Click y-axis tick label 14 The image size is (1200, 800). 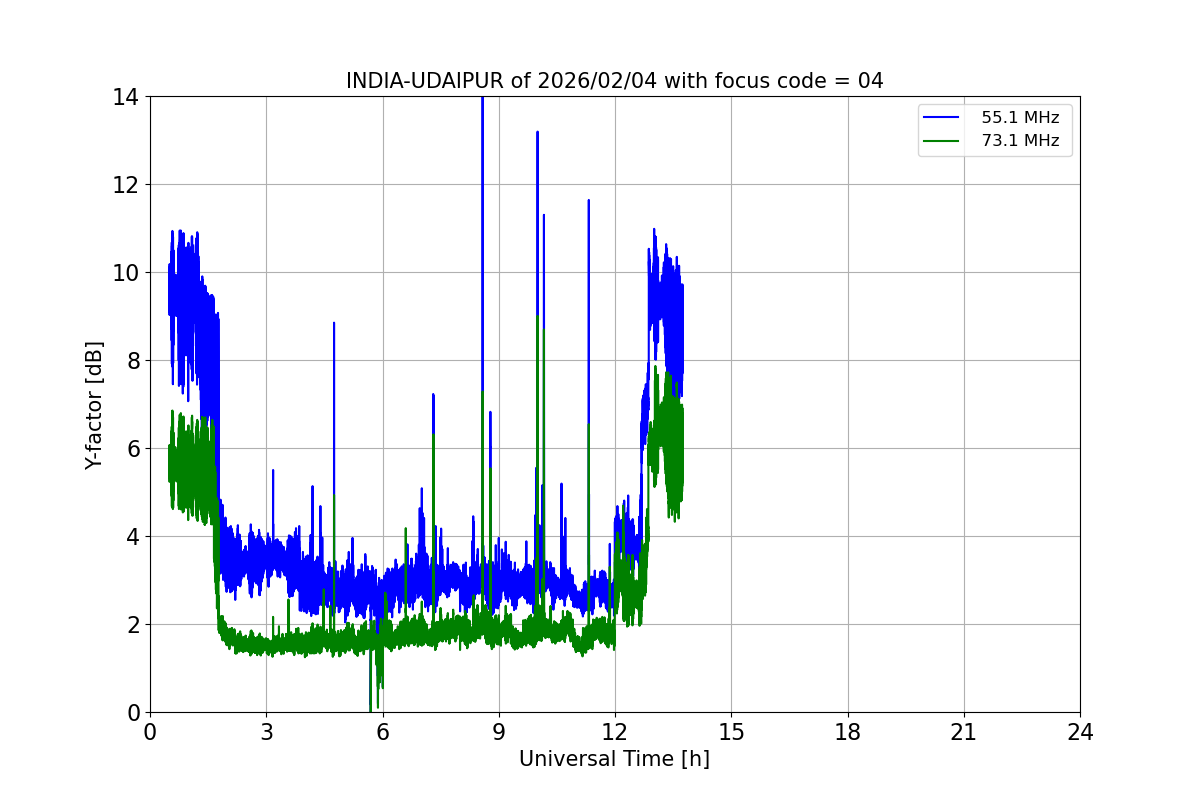[x=126, y=97]
